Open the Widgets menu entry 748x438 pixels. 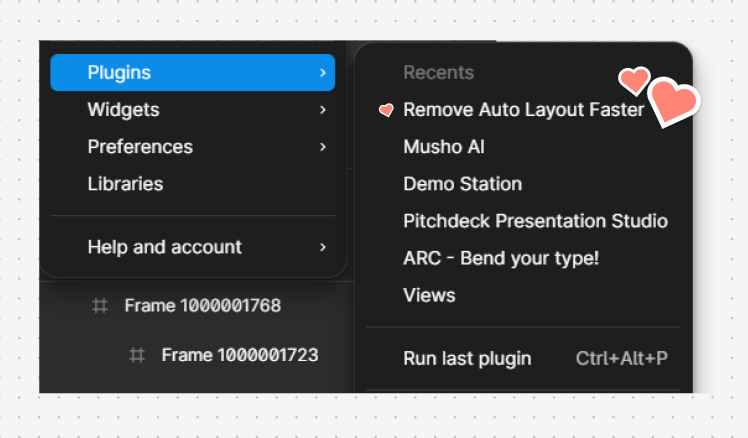coord(192,110)
